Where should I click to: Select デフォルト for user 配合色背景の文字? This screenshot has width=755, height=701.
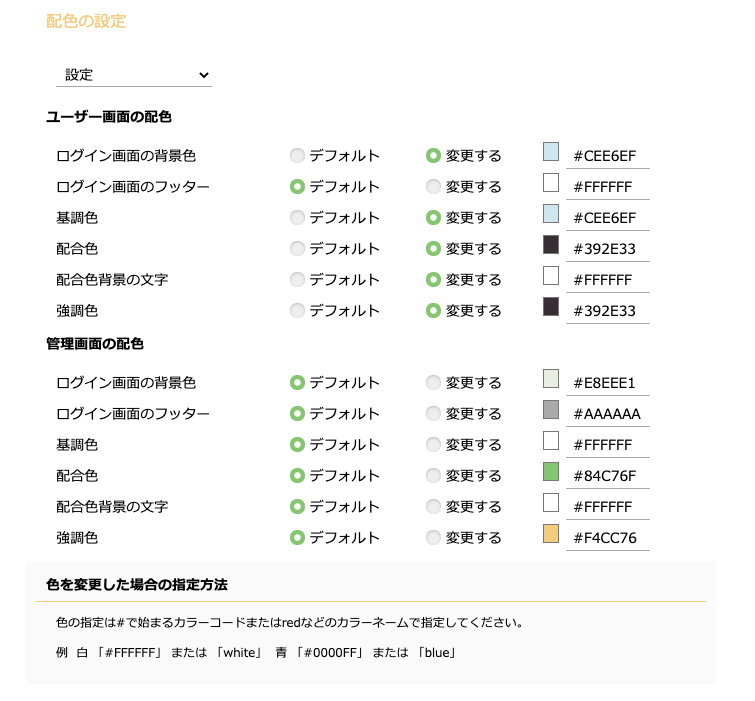(x=297, y=280)
